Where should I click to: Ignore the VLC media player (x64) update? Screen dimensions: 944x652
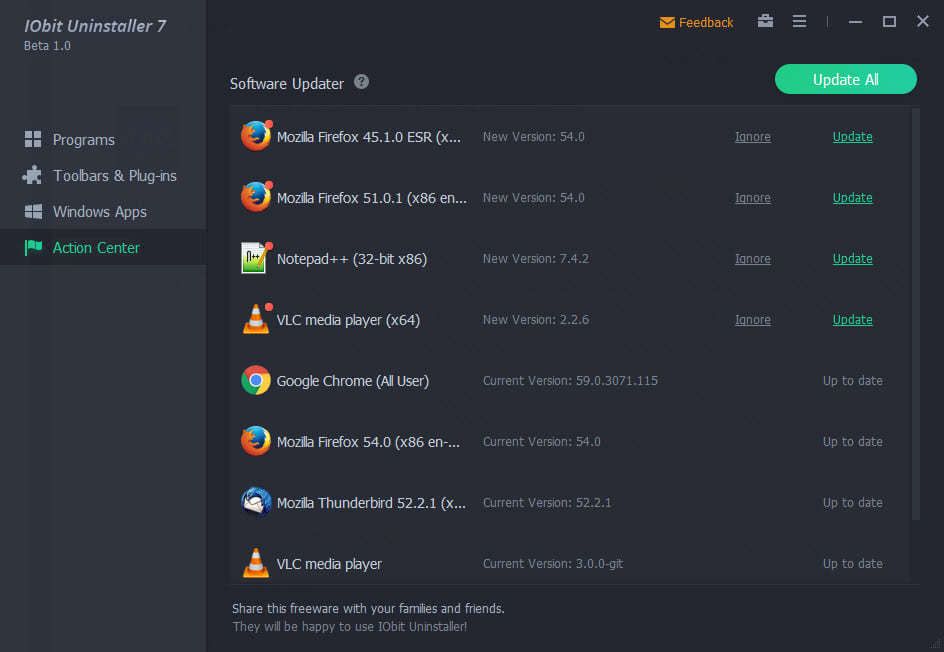coord(753,320)
